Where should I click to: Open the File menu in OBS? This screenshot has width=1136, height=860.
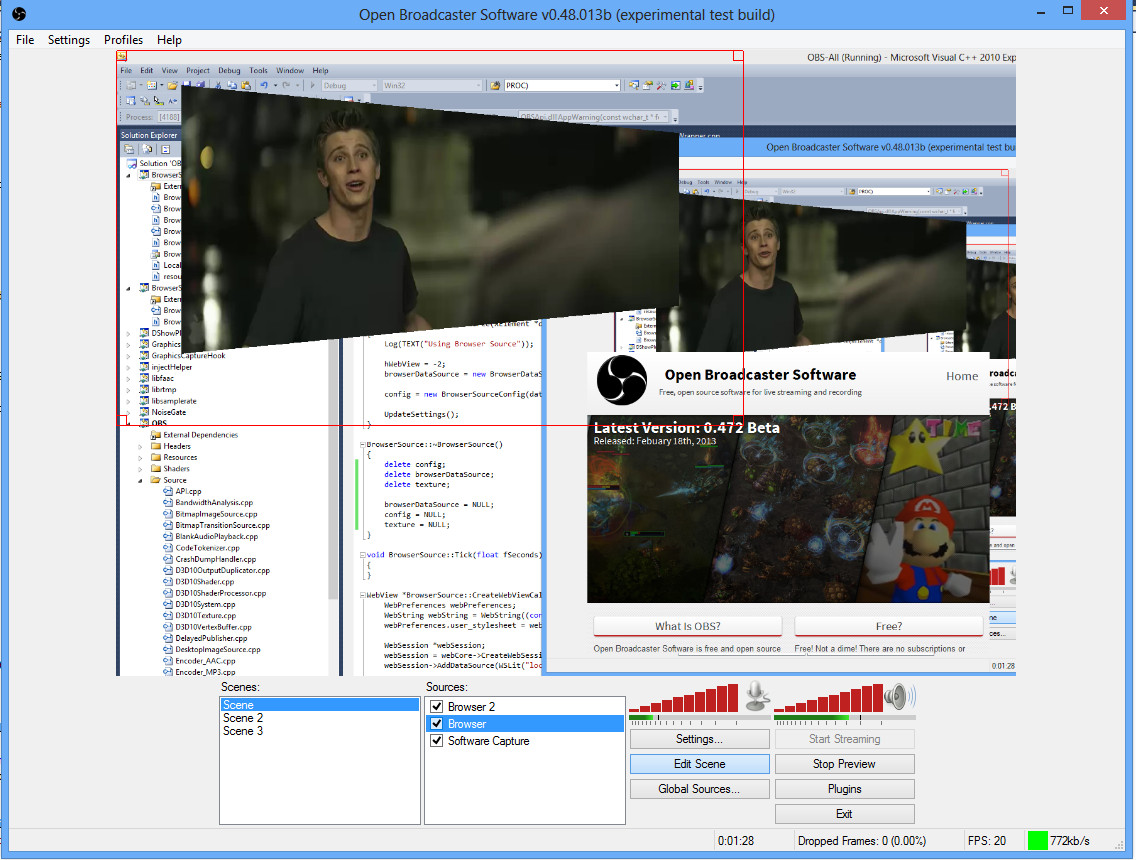point(25,40)
